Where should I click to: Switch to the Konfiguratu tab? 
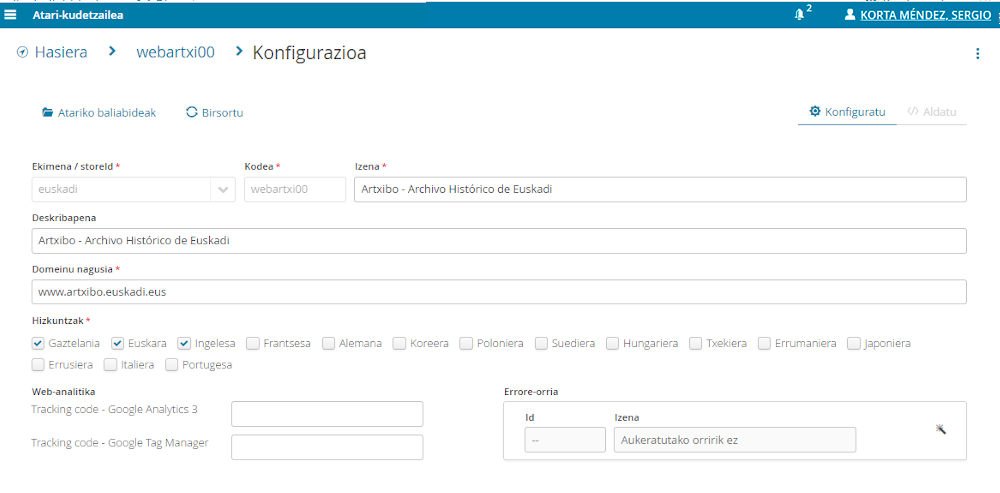(x=847, y=112)
